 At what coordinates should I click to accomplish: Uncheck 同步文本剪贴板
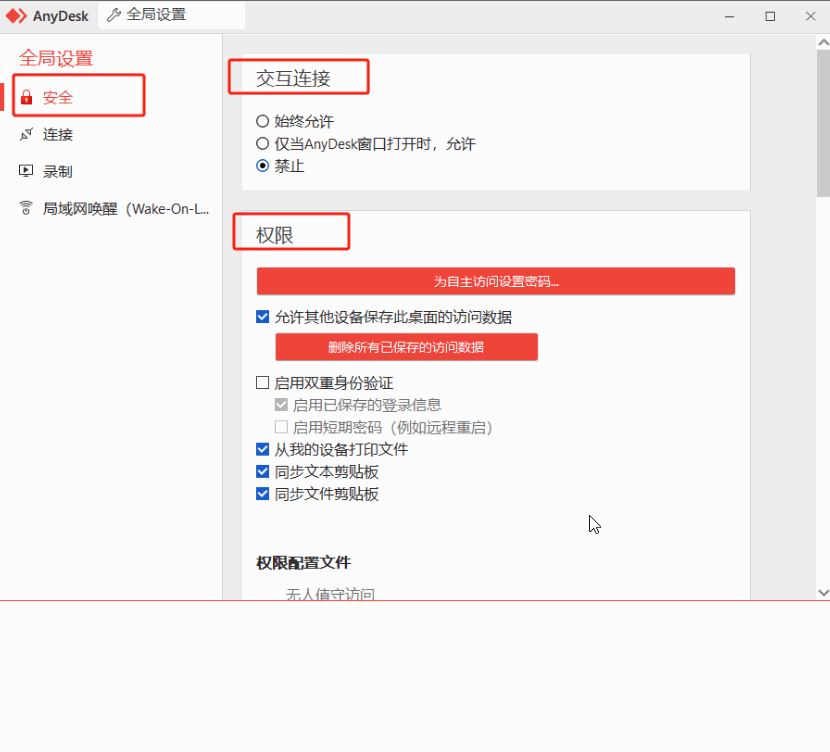(x=262, y=471)
